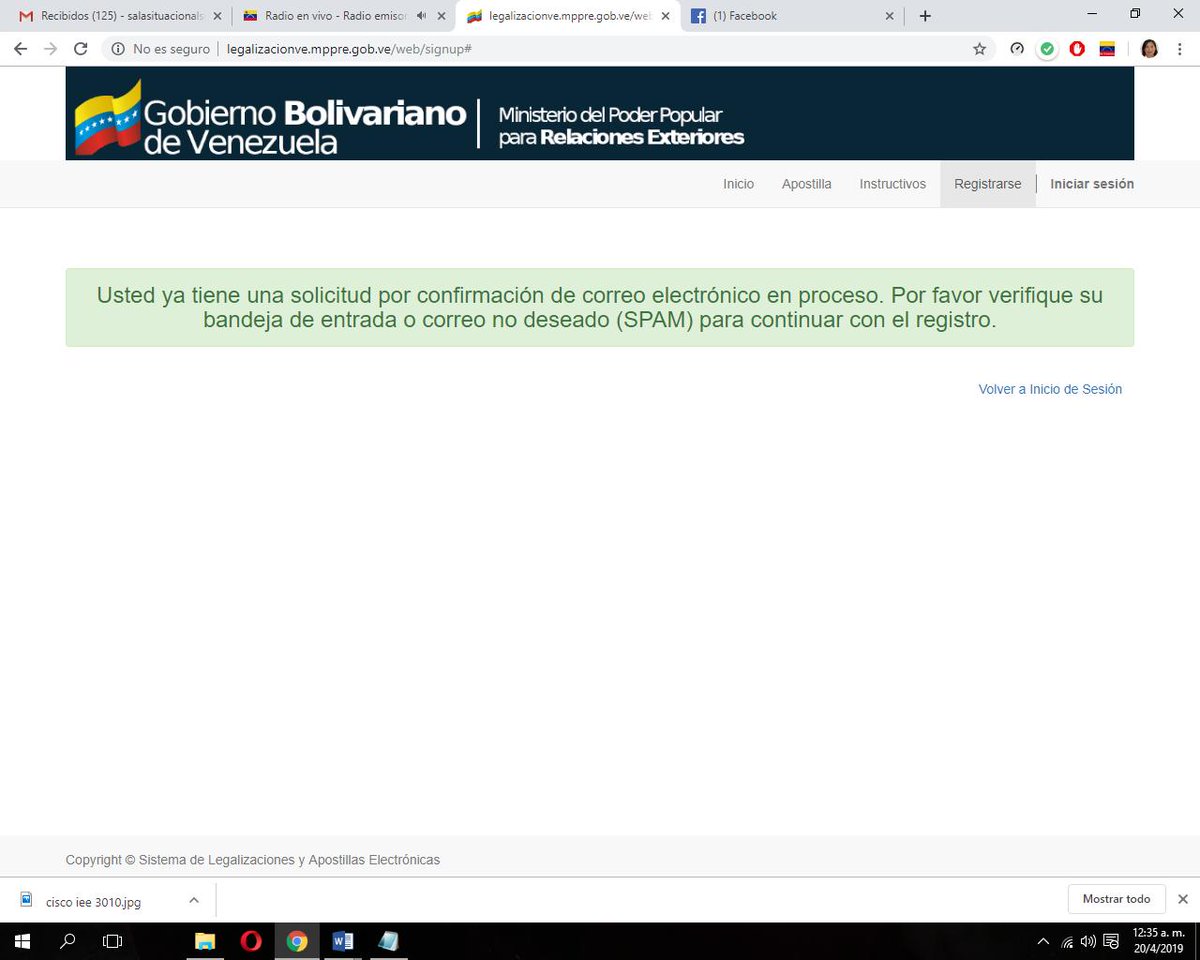Open the volume tray icon
The width and height of the screenshot is (1200, 960).
pyautogui.click(x=1088, y=941)
